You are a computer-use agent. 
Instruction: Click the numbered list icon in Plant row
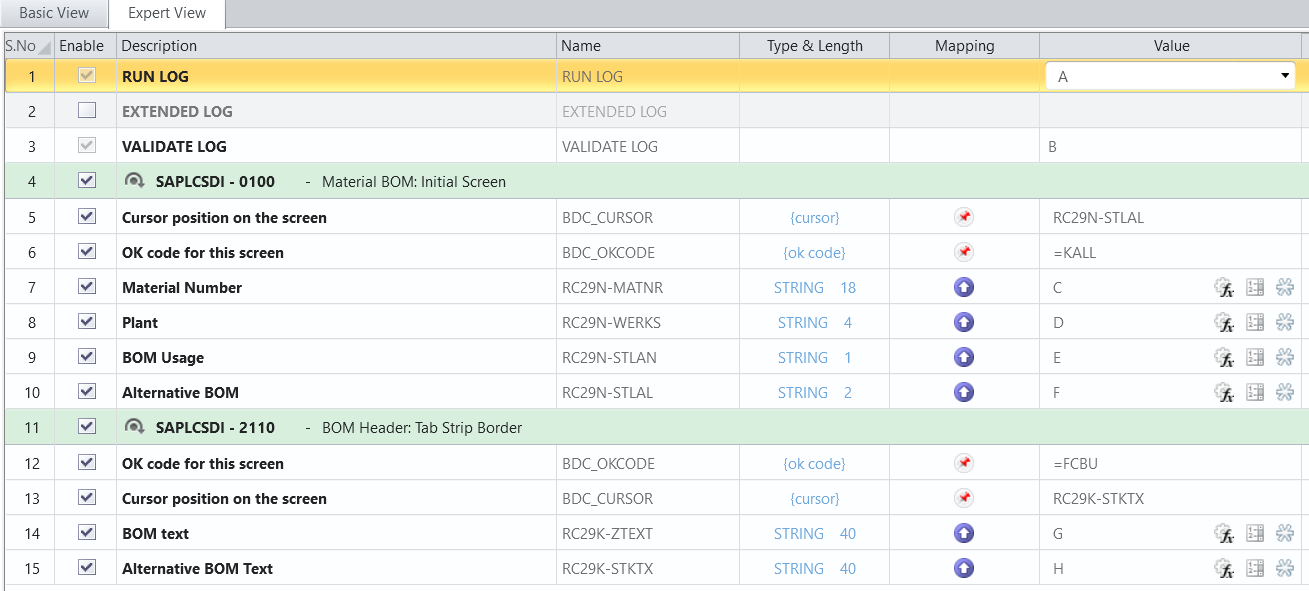point(1256,323)
